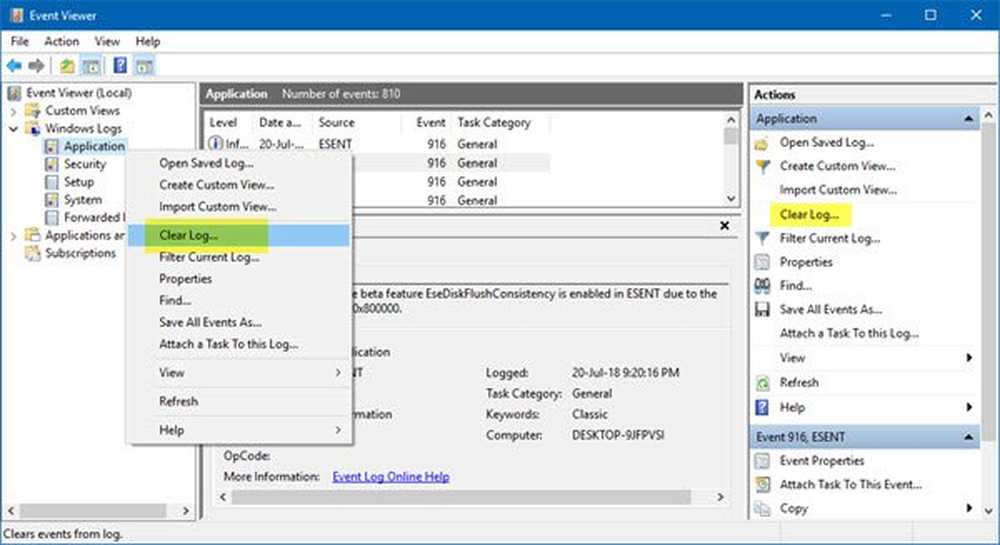Collapse the Application section in Actions pane
This screenshot has height=545, width=1000.
(x=969, y=119)
